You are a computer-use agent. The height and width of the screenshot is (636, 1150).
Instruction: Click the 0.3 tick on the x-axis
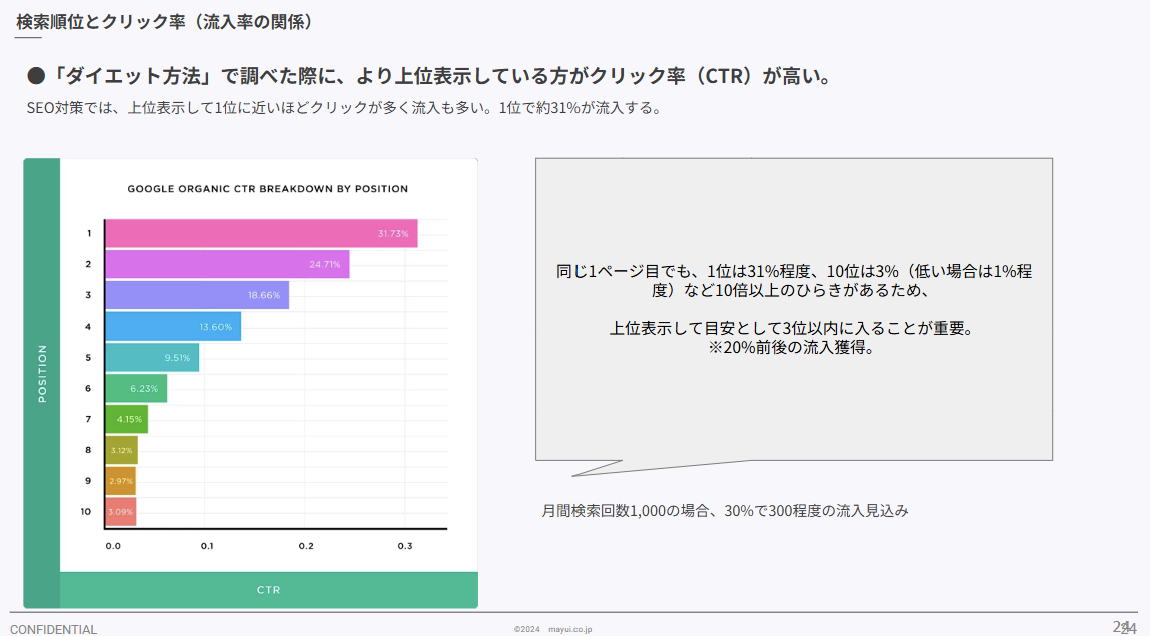point(405,546)
